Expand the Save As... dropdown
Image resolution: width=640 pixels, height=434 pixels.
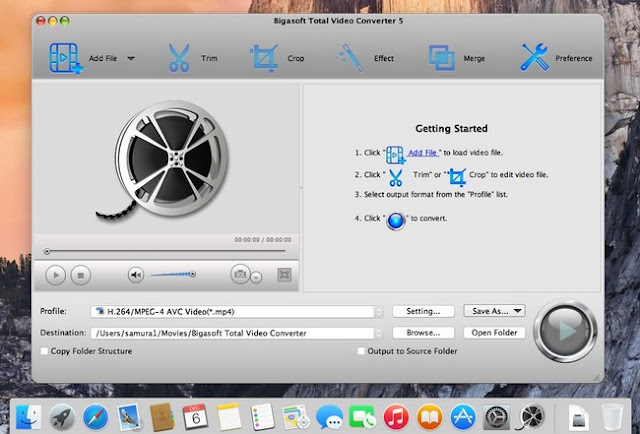(494, 311)
